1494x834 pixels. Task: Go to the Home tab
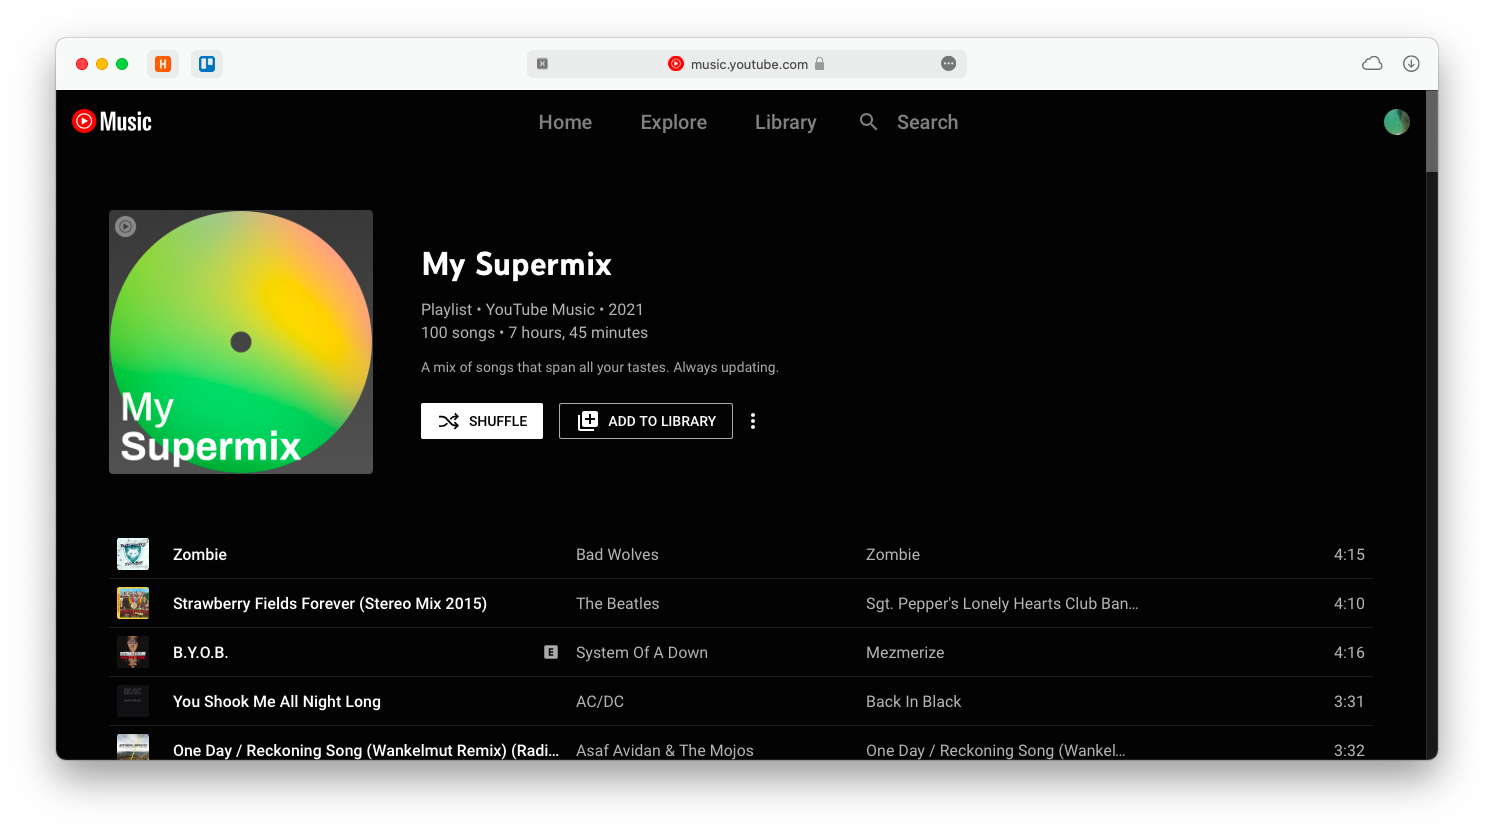coord(565,122)
